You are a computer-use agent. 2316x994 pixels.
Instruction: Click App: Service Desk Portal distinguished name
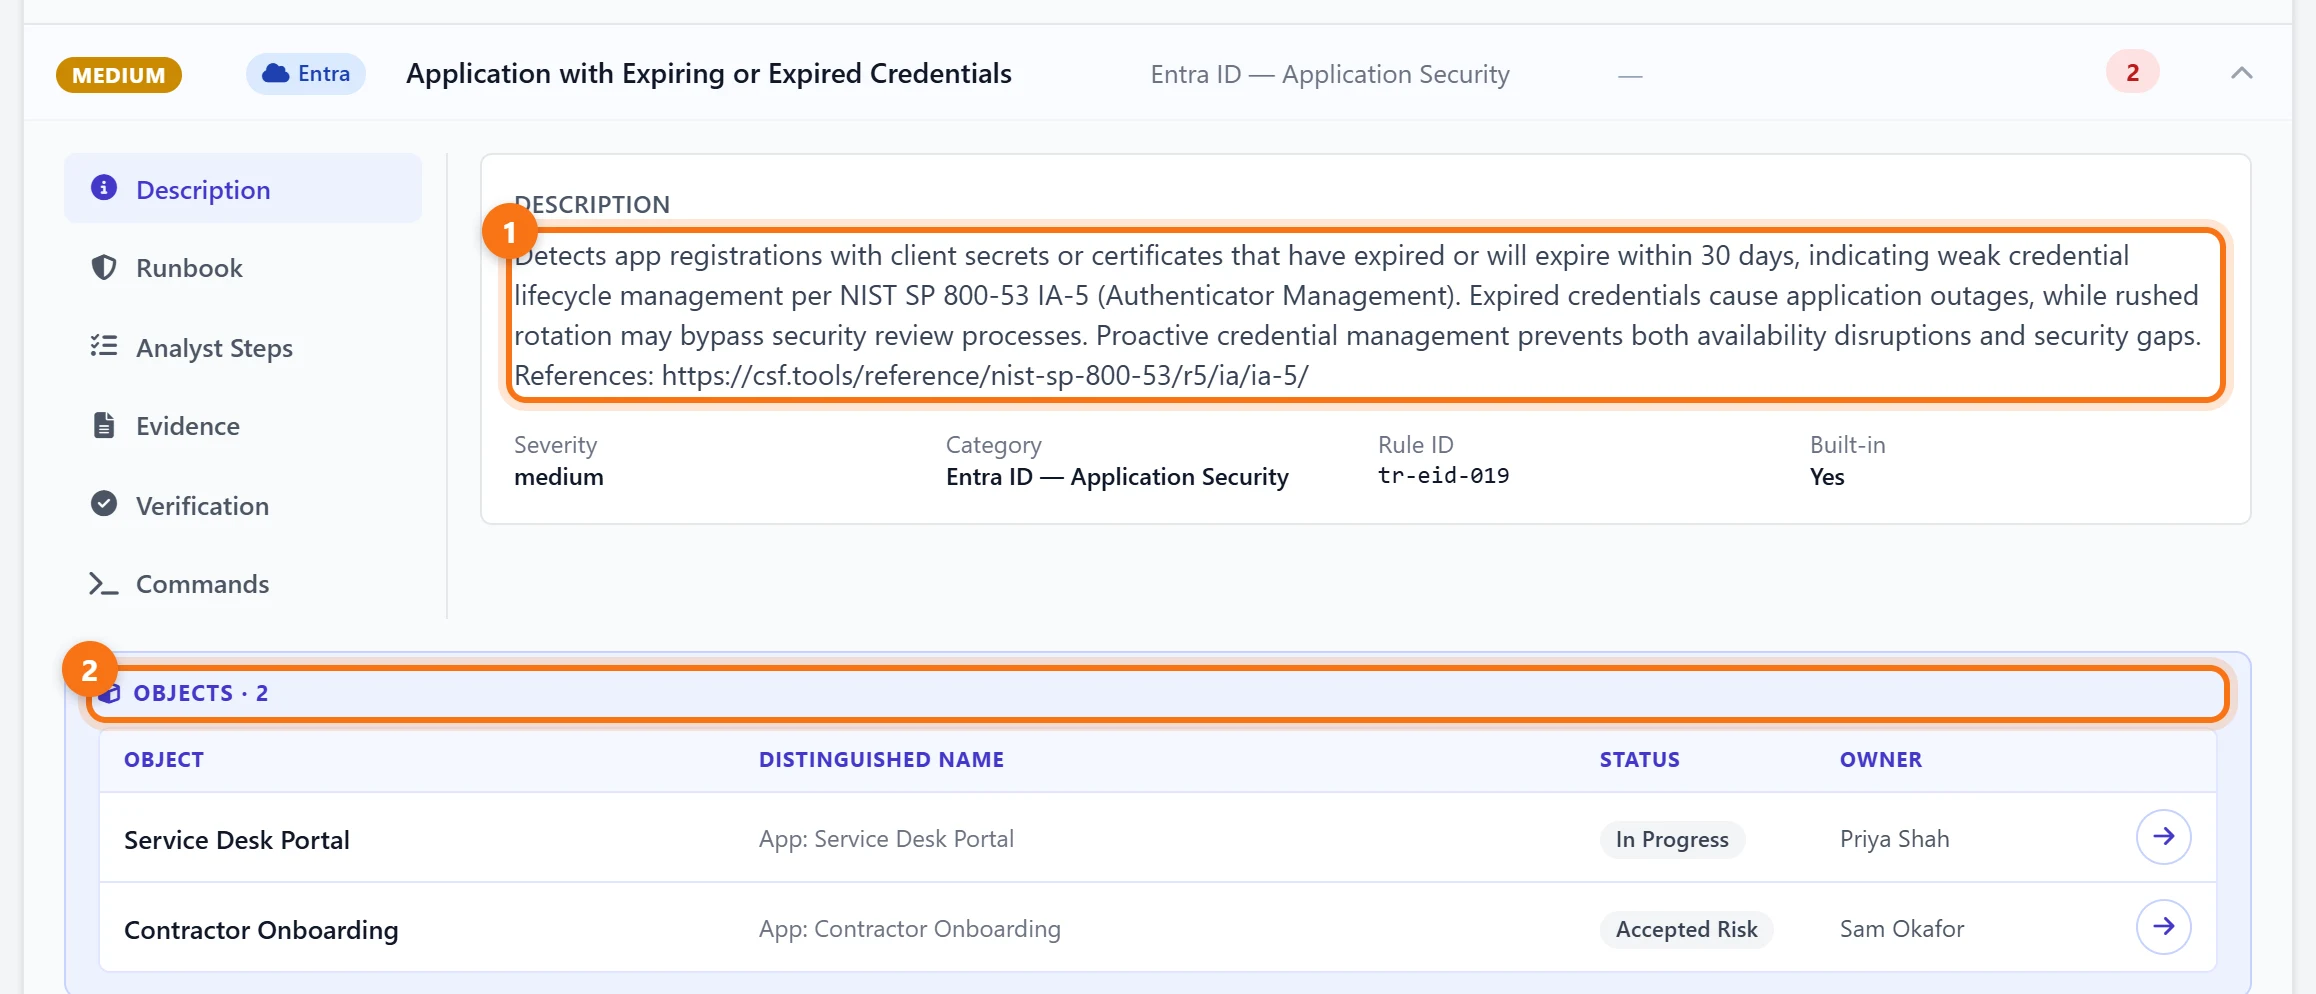click(x=886, y=839)
